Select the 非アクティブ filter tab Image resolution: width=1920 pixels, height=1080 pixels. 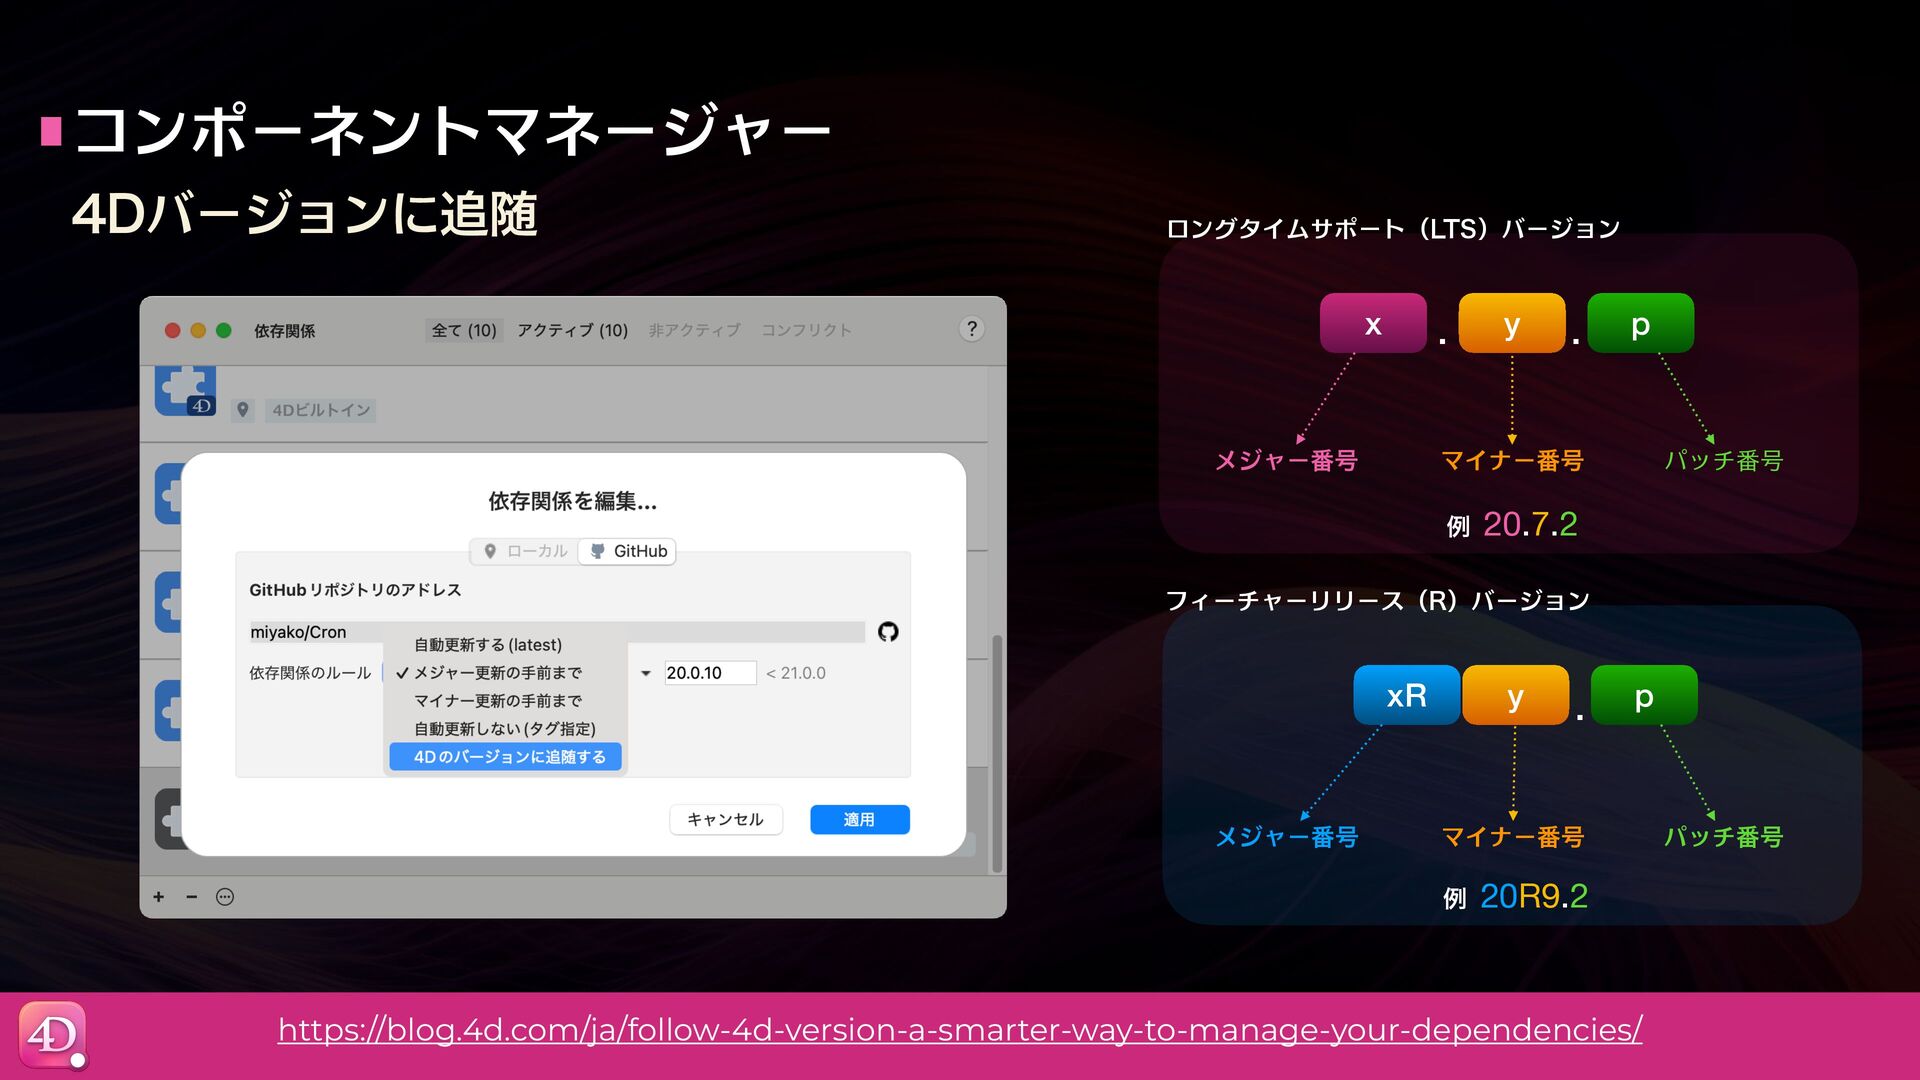694,330
